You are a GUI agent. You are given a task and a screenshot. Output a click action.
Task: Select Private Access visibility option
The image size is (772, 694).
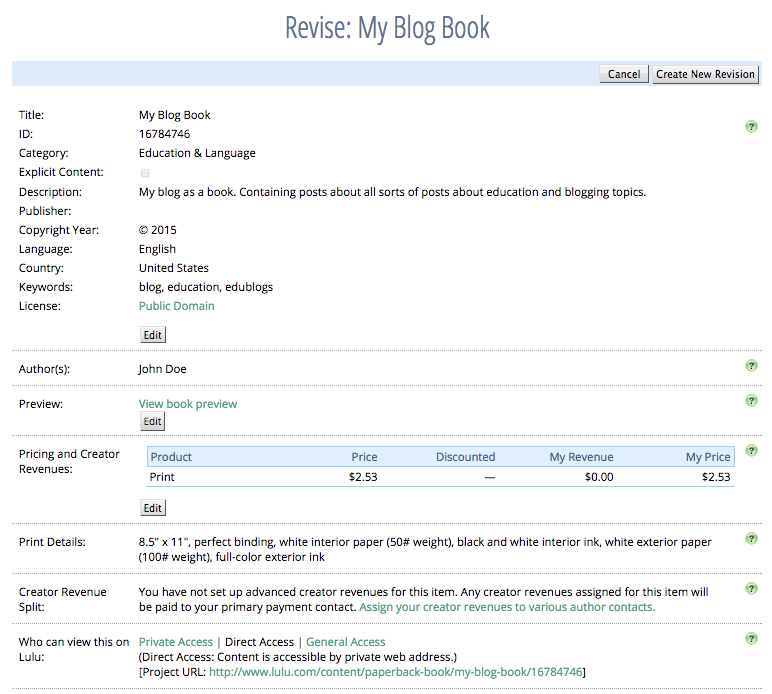click(176, 642)
